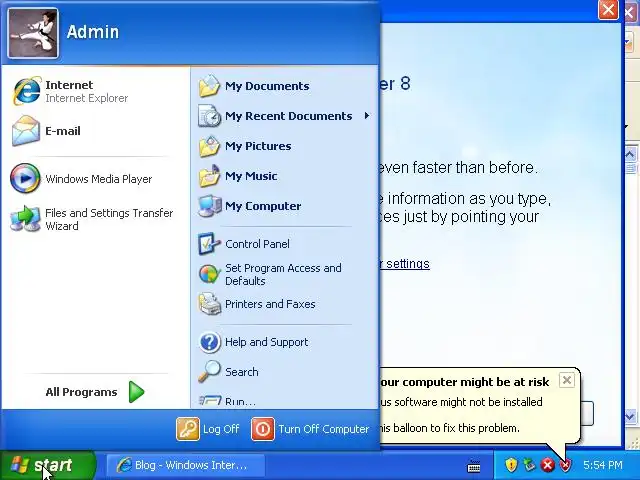Click the IE window scrollbar up arrow
Screen dimensions: 640x480
(x=629, y=155)
